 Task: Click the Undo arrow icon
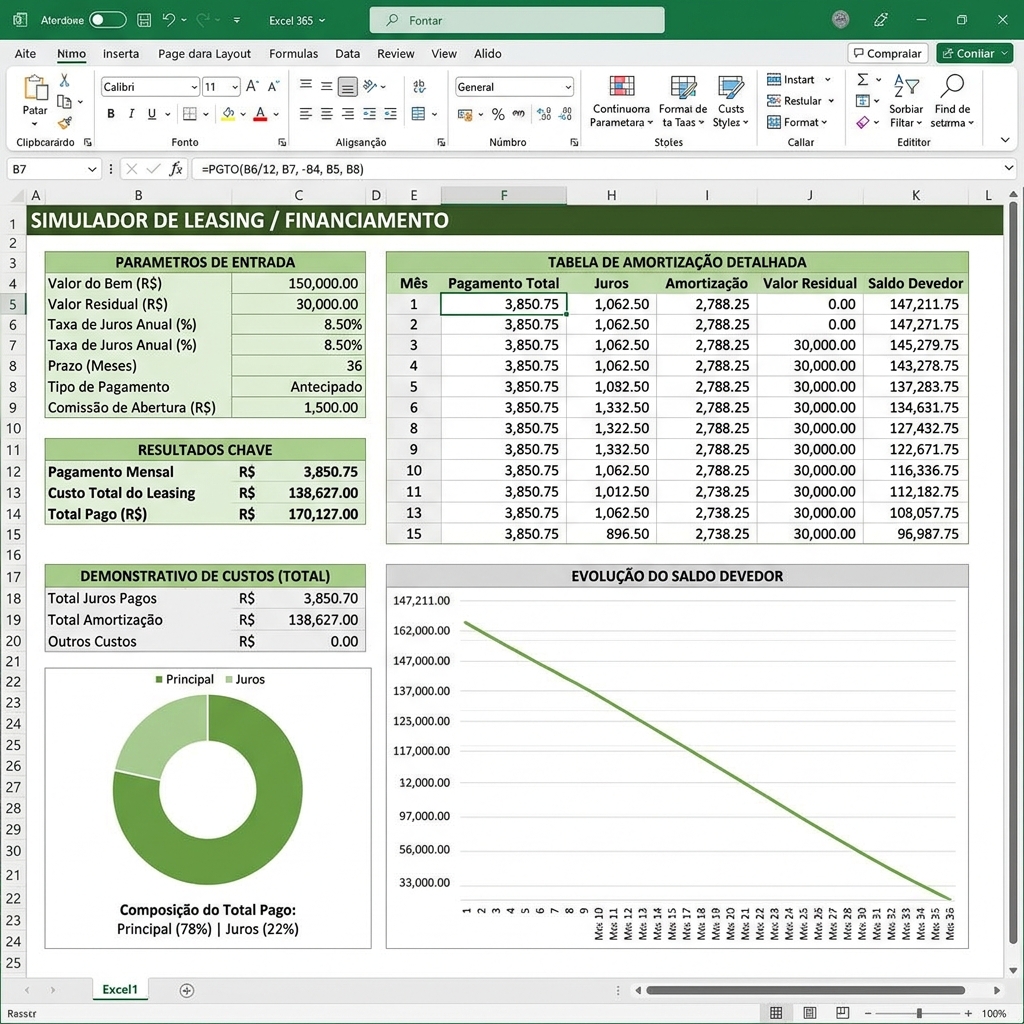(x=168, y=20)
